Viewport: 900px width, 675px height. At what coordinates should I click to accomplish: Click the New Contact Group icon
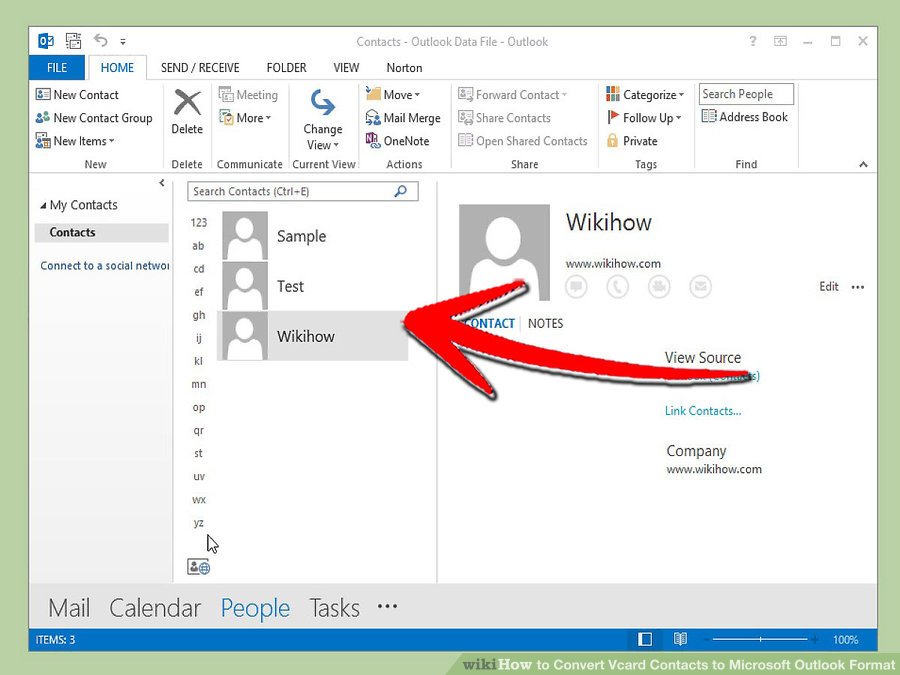pyautogui.click(x=43, y=118)
